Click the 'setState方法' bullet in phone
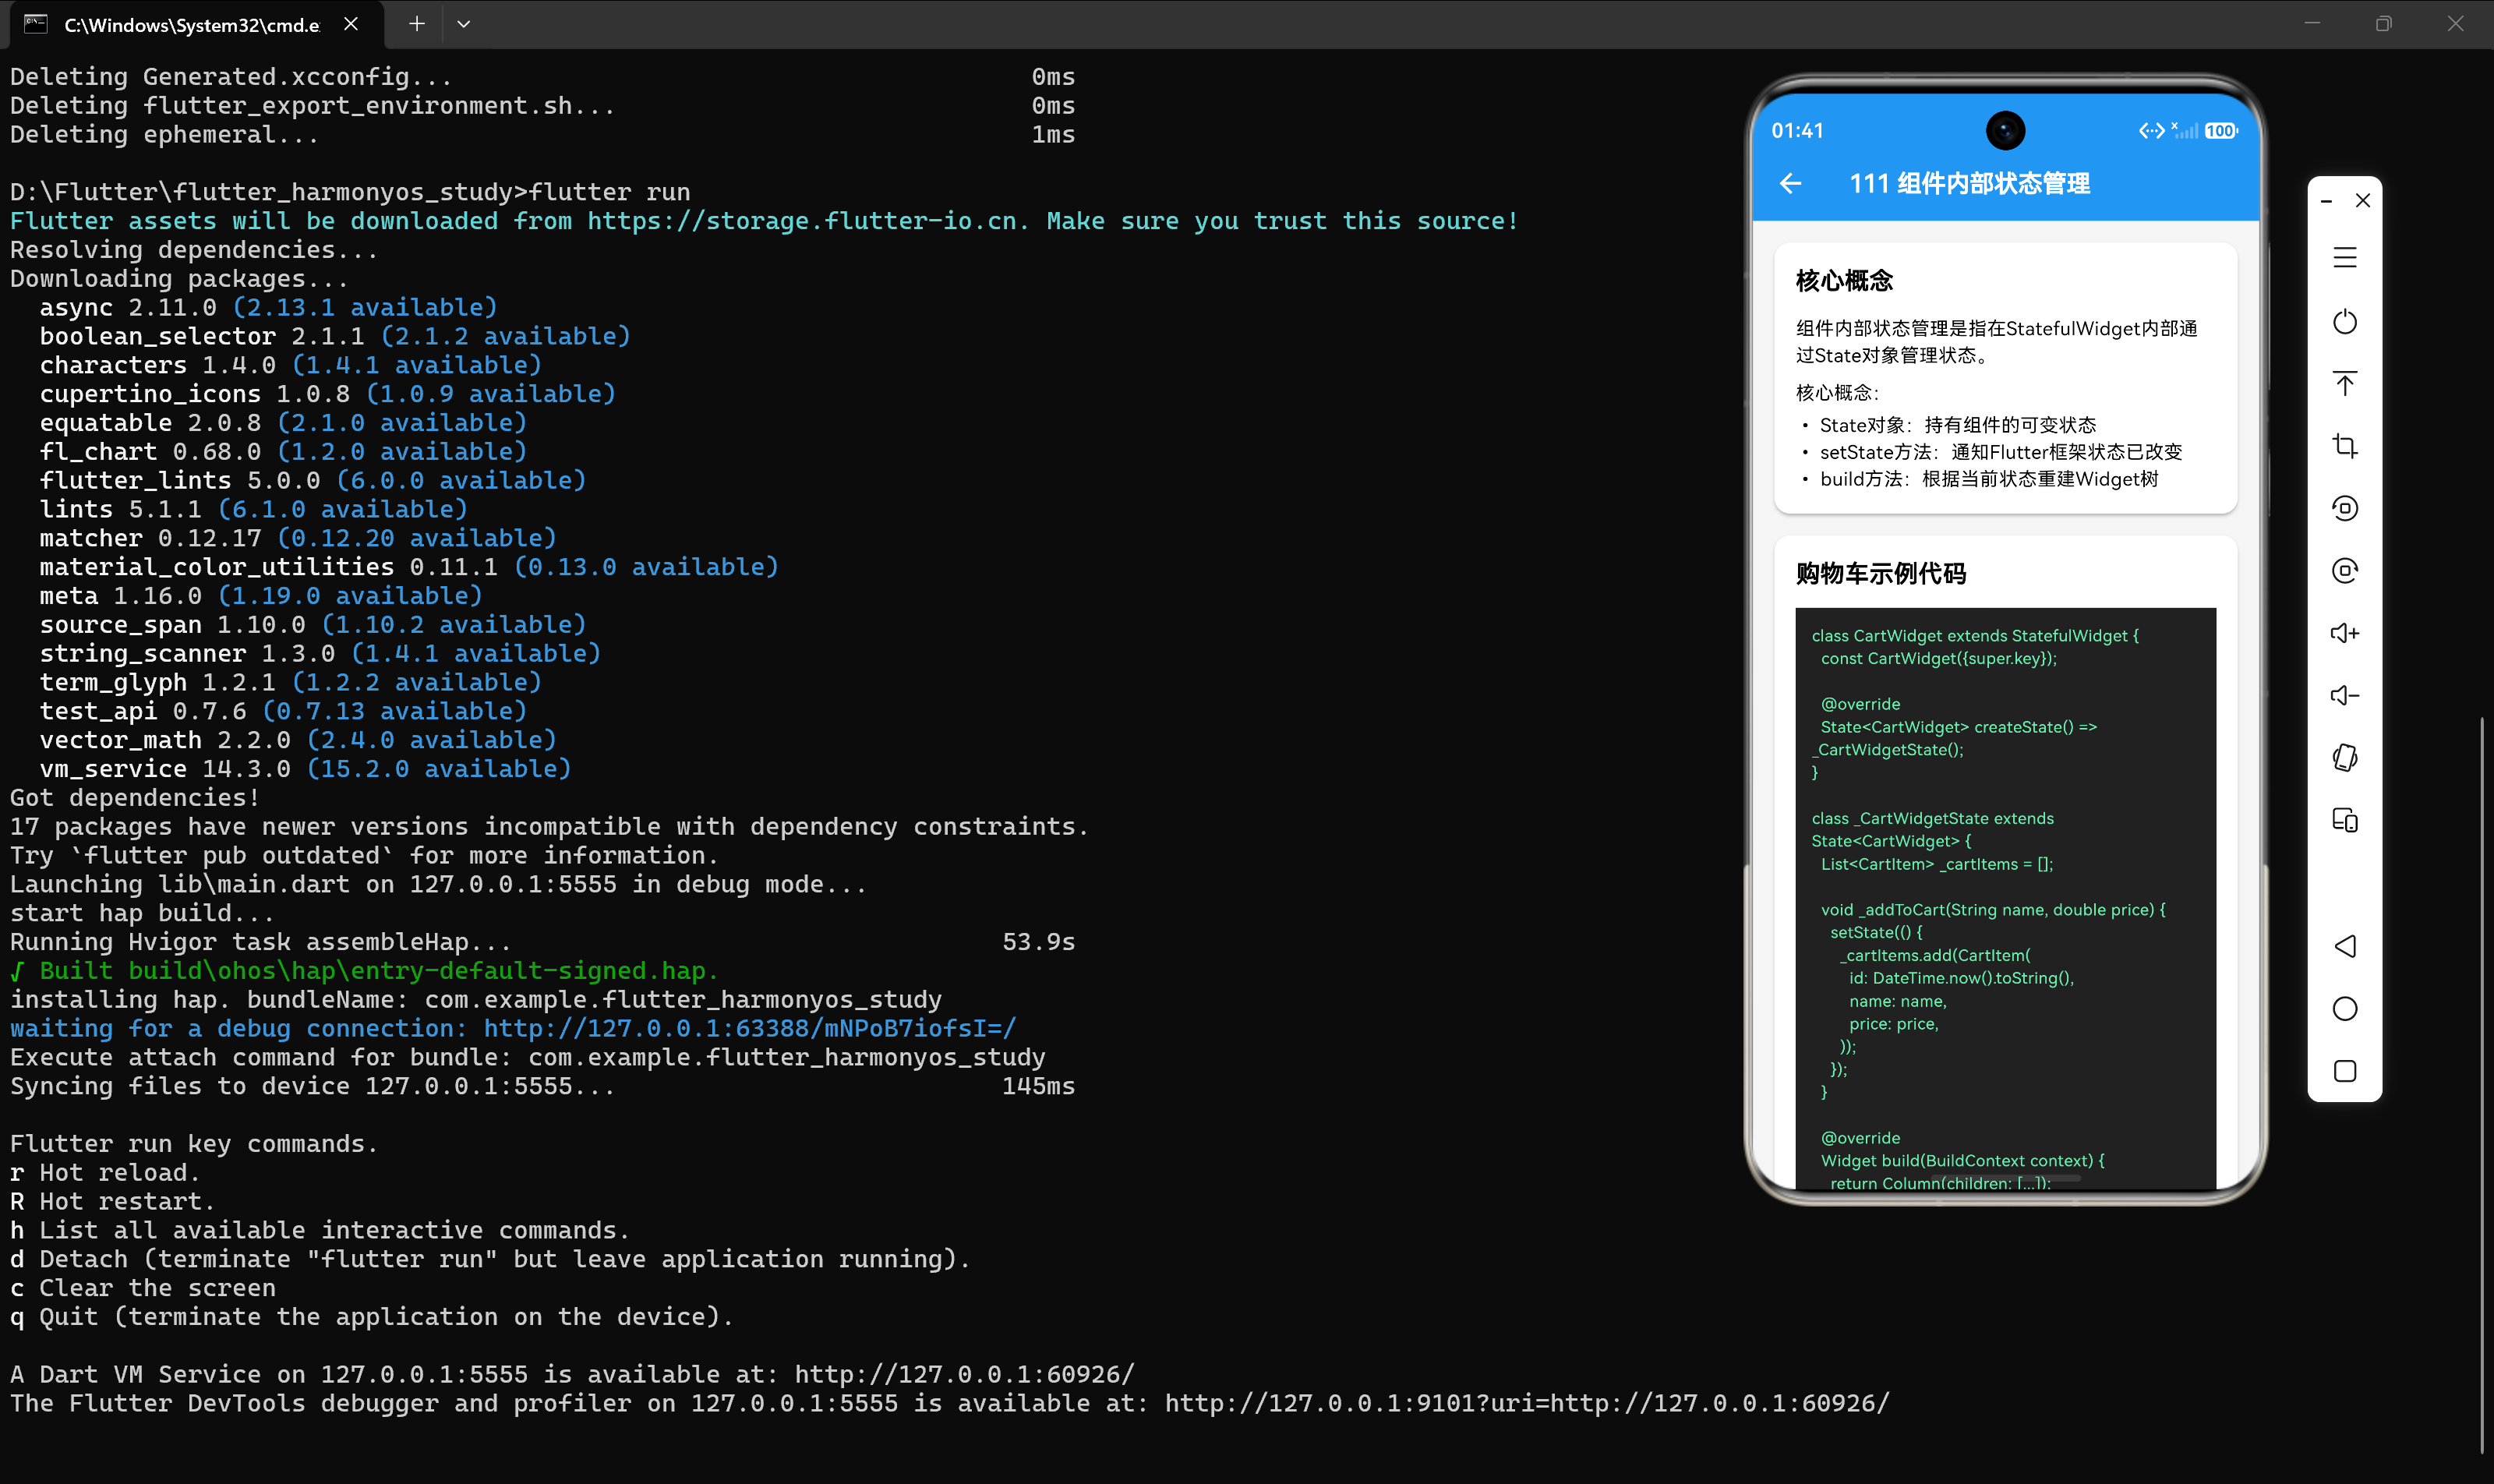This screenshot has width=2494, height=1484. 1999,452
